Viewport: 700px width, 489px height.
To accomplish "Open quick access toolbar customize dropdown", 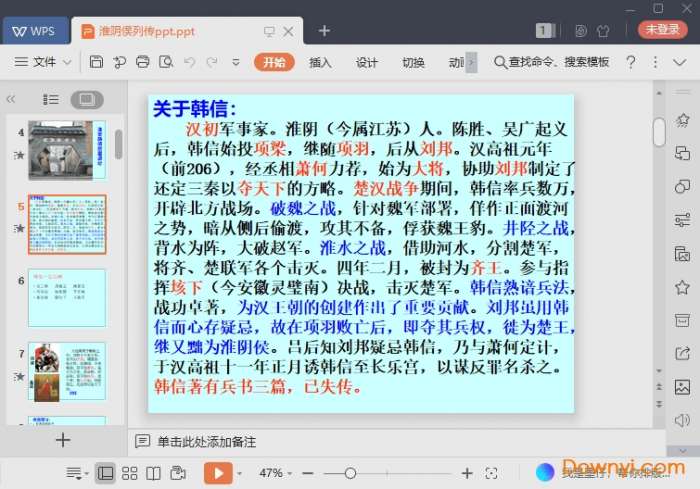I will pyautogui.click(x=236, y=62).
